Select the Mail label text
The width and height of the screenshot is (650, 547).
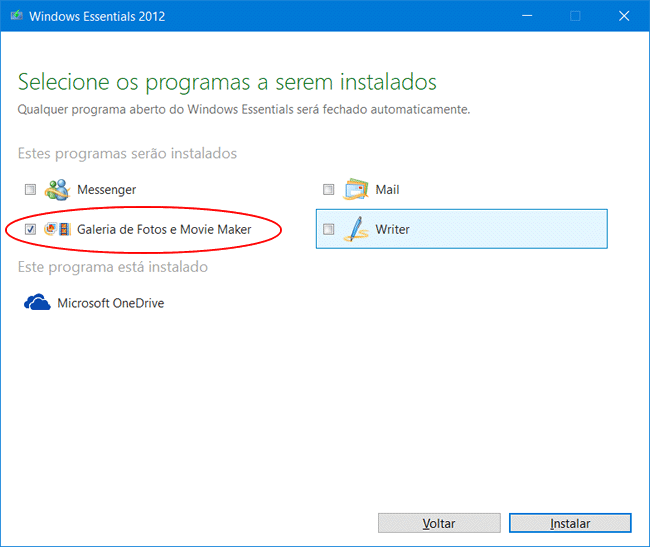(x=387, y=190)
